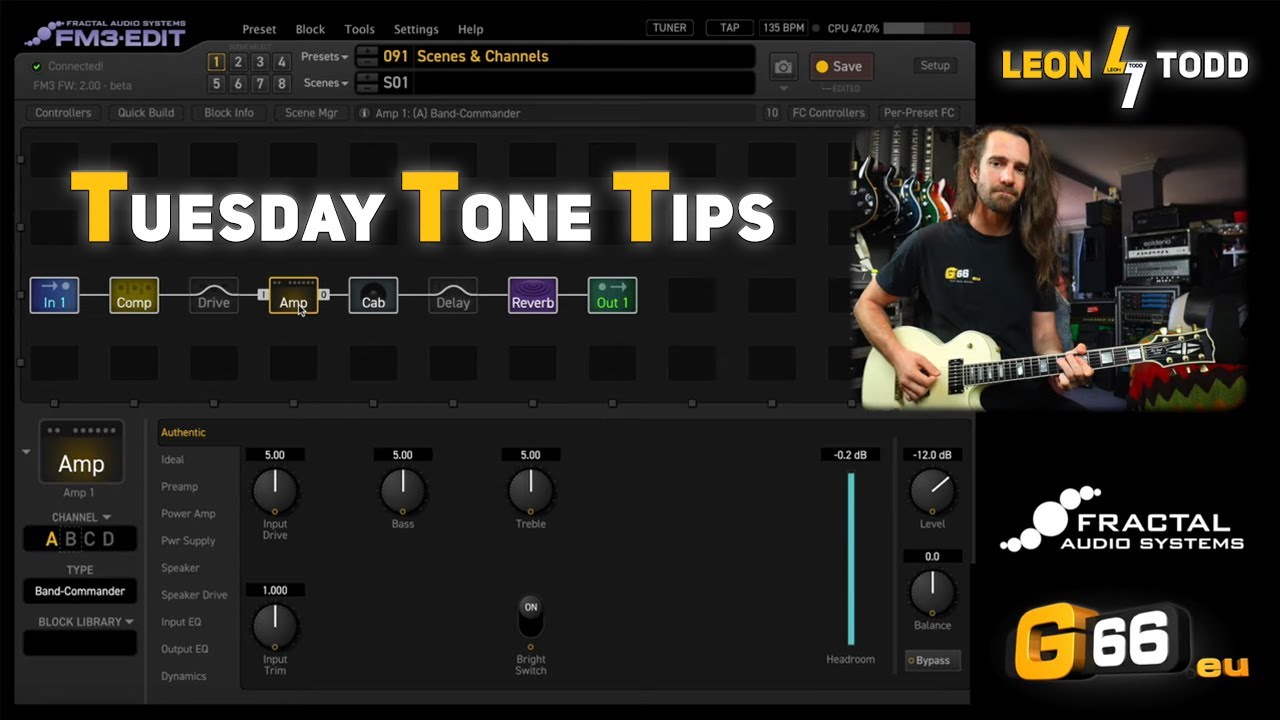
Task: Click the large Amp block icon in editor
Action: click(x=81, y=452)
